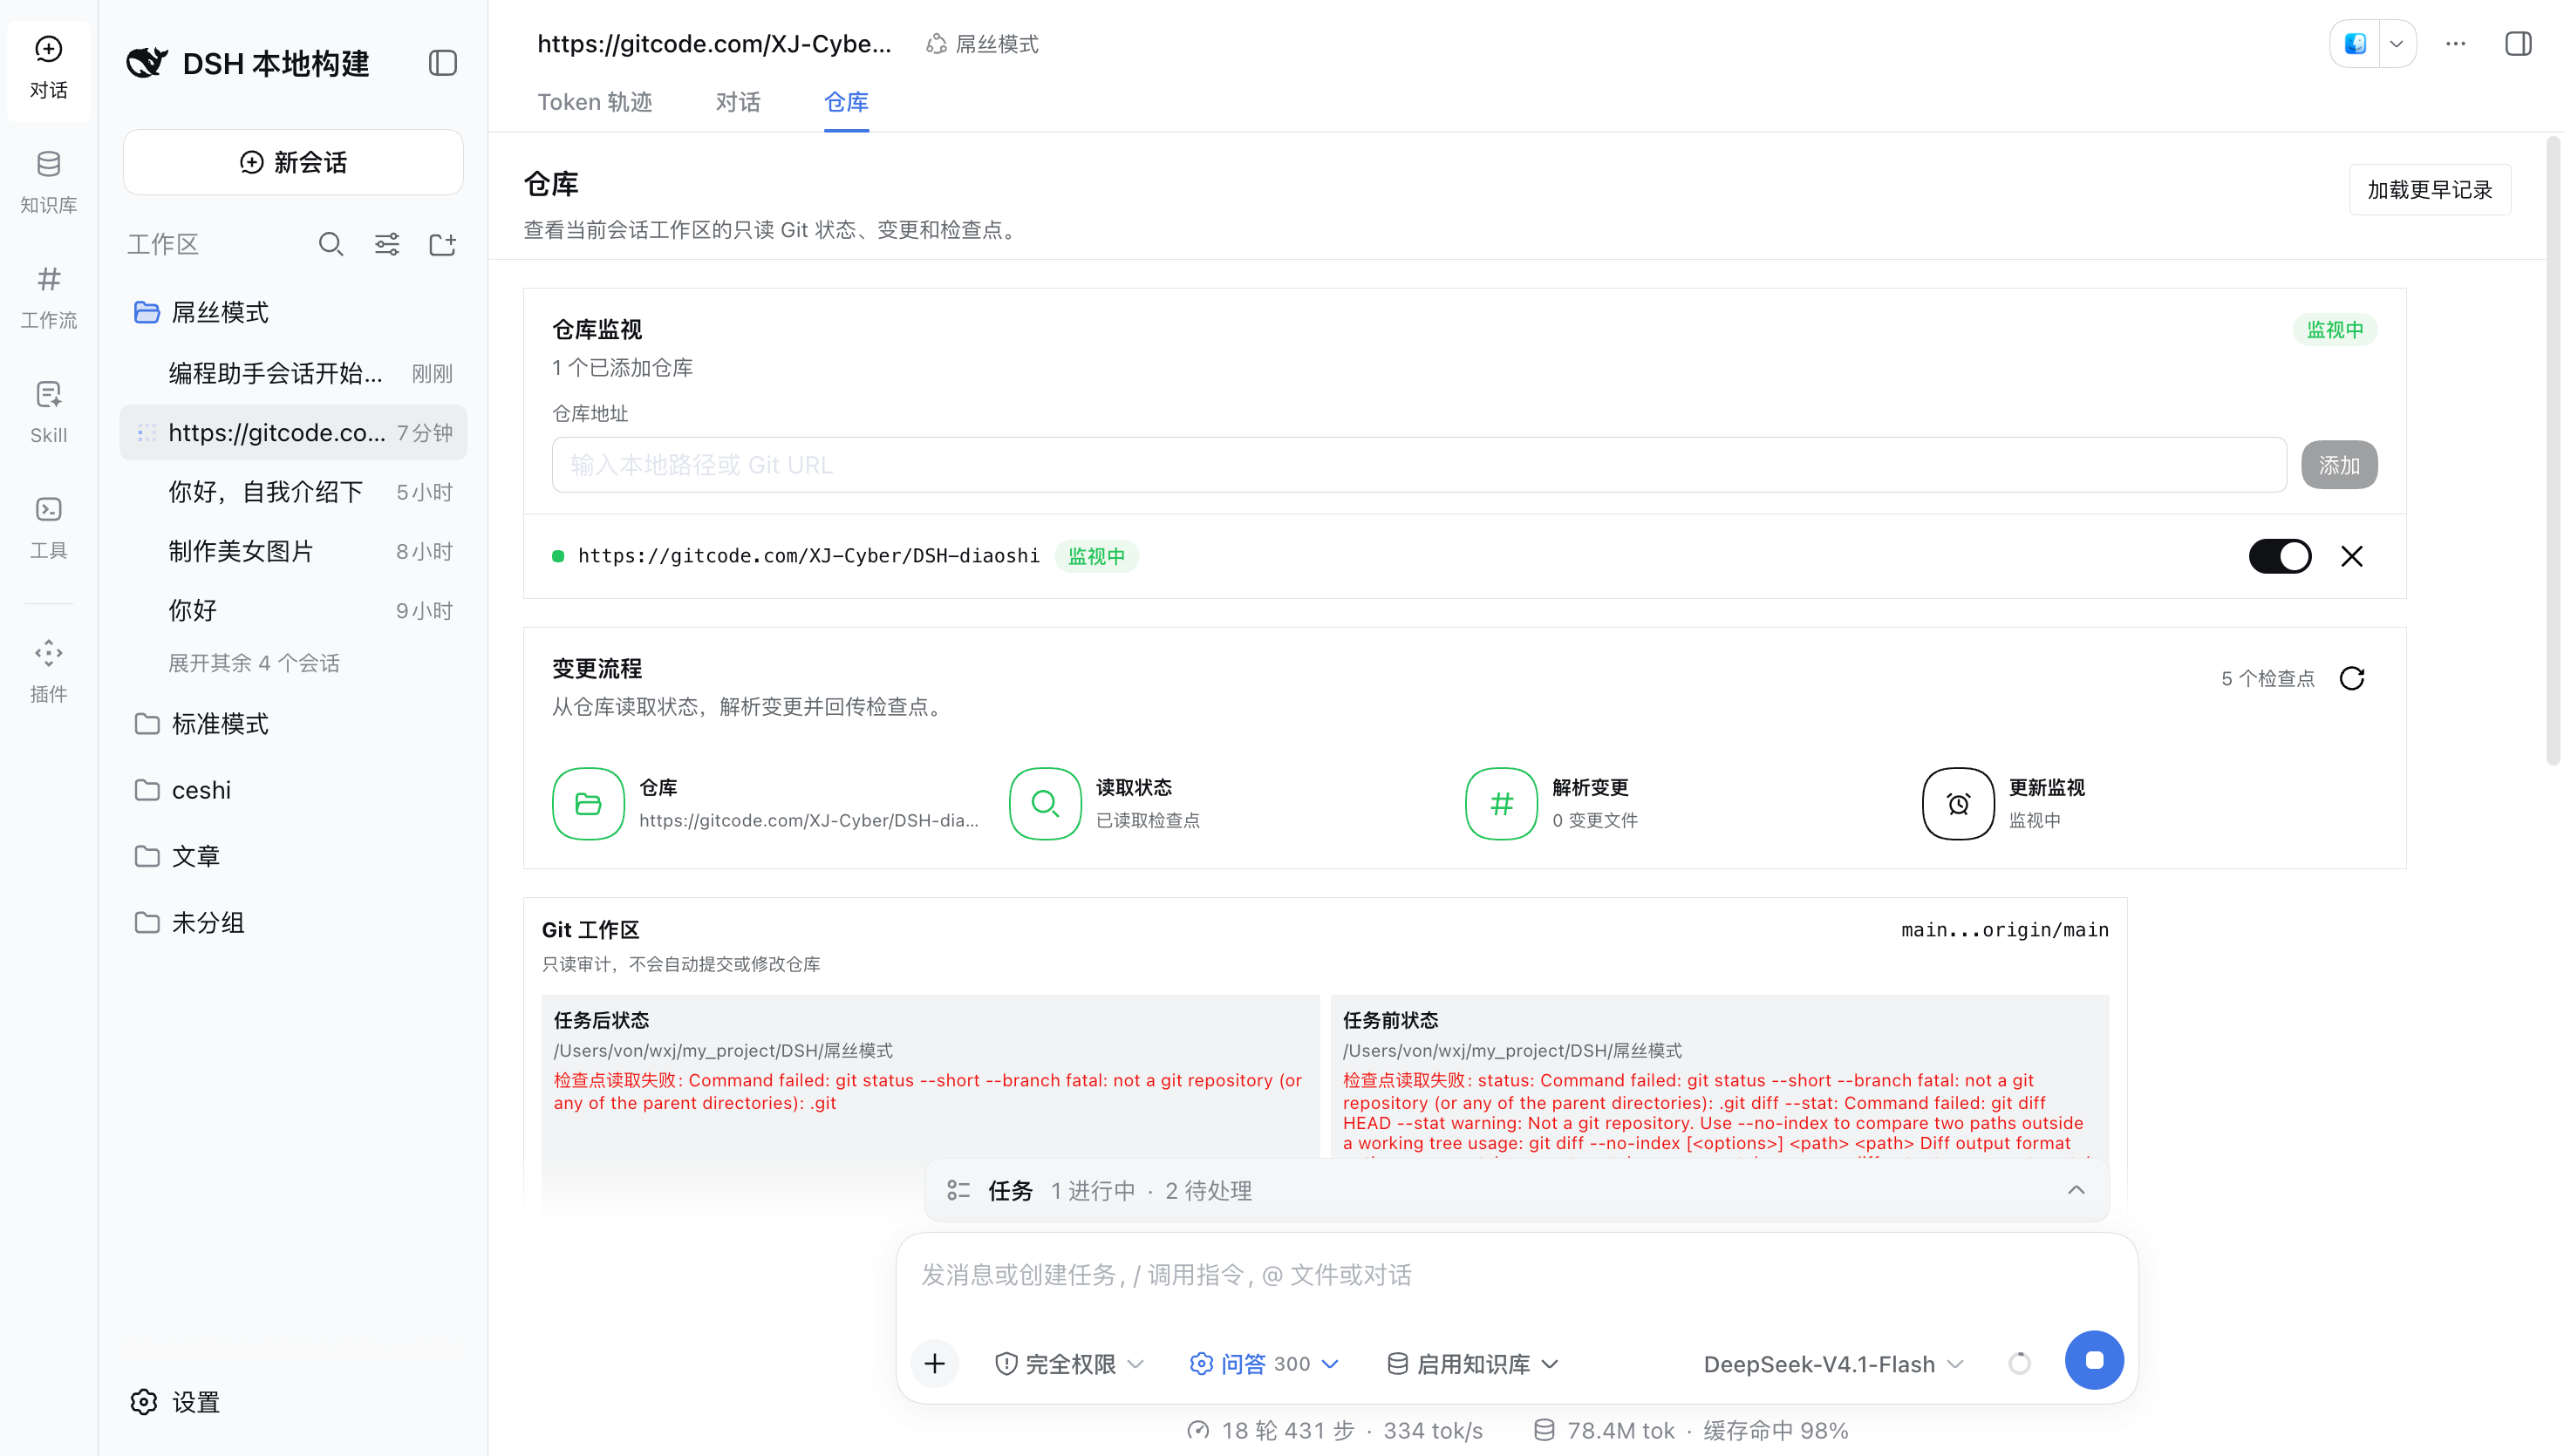Click the 更新监视 alarm clock step icon
2564x1456 pixels.
[1958, 804]
